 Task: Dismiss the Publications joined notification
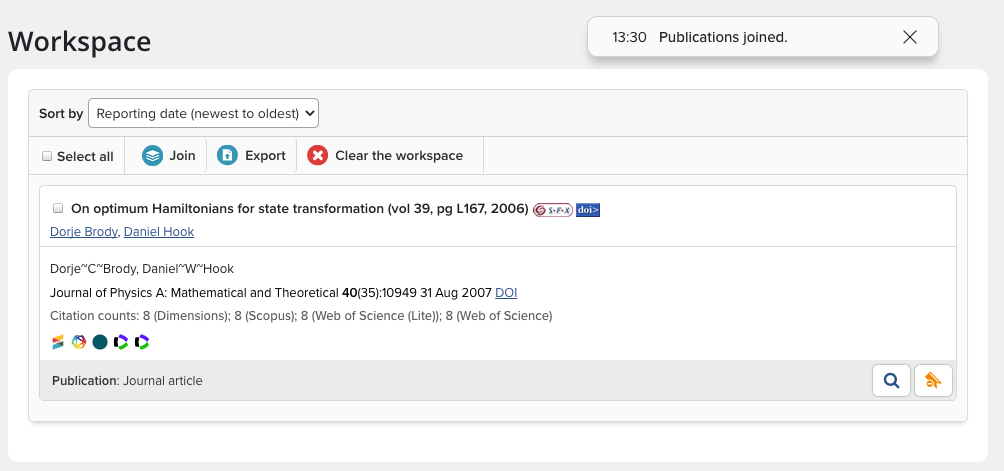click(x=909, y=37)
